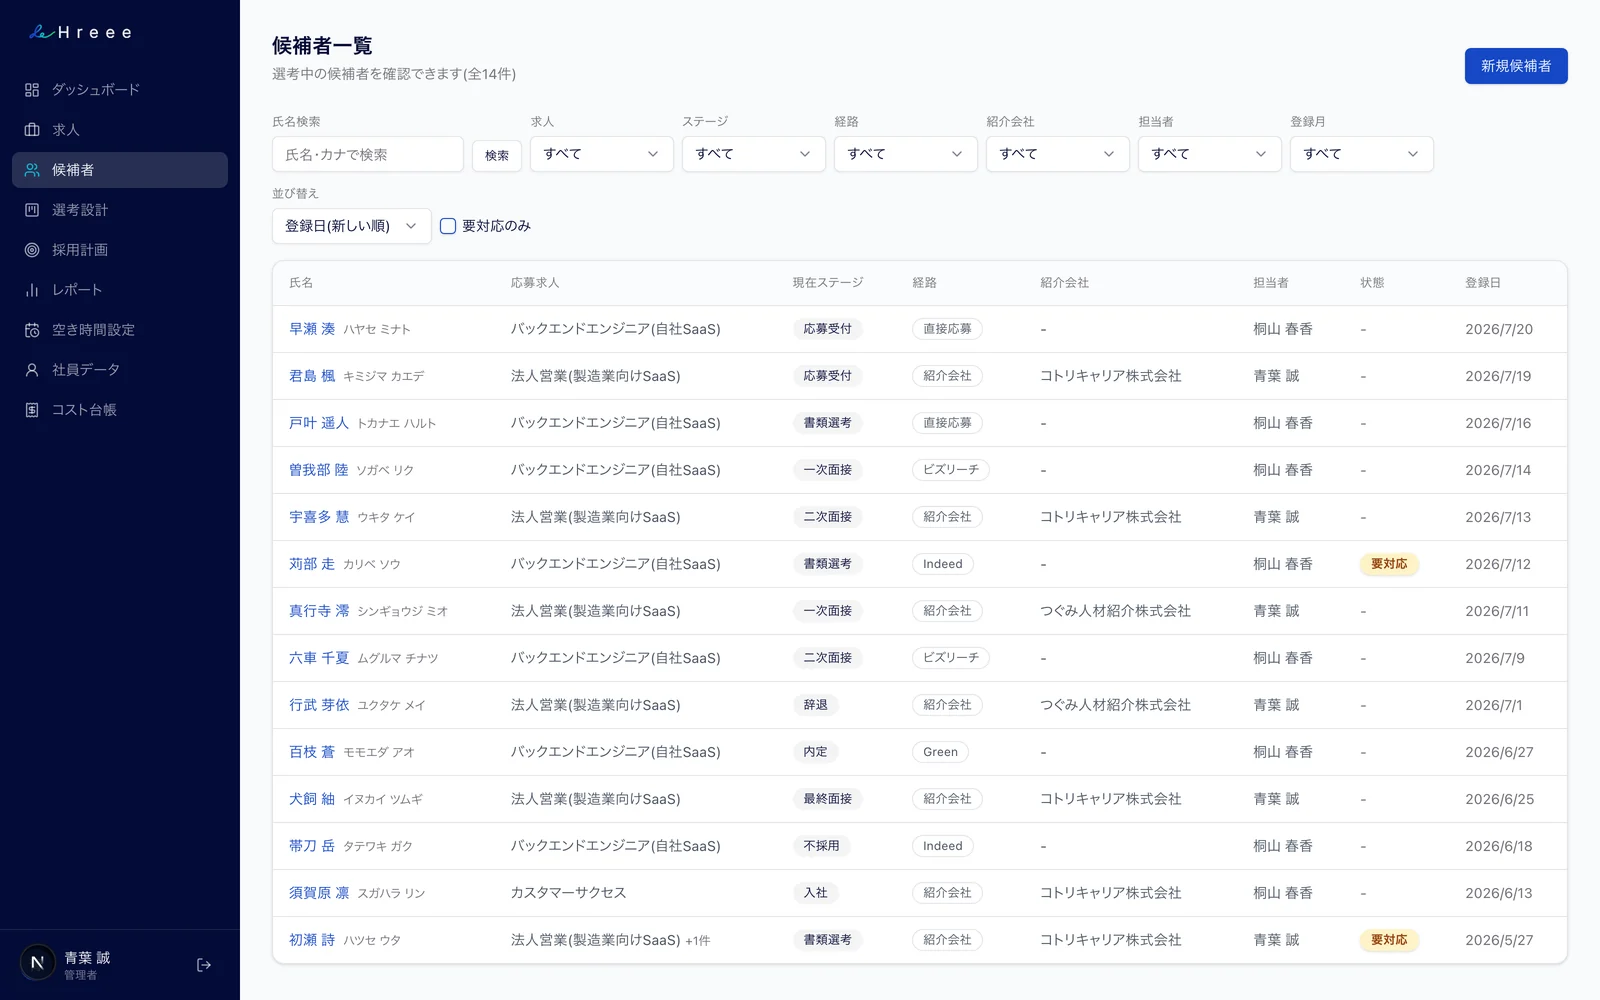Open candidate 百枝 蒼 profile

coord(312,752)
